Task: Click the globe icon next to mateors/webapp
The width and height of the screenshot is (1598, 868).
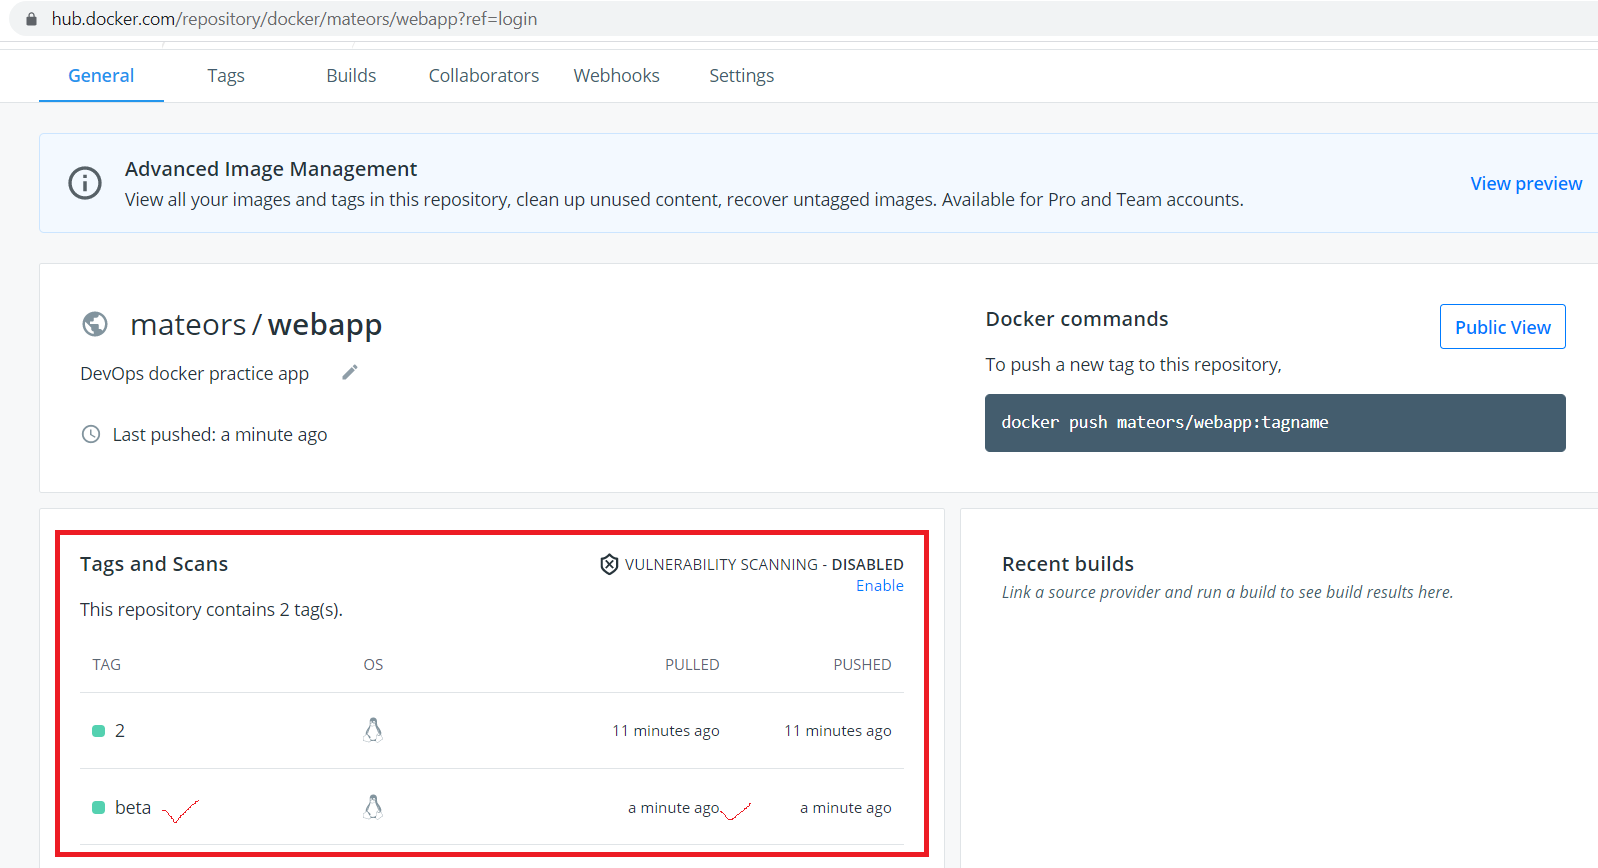Action: (95, 324)
